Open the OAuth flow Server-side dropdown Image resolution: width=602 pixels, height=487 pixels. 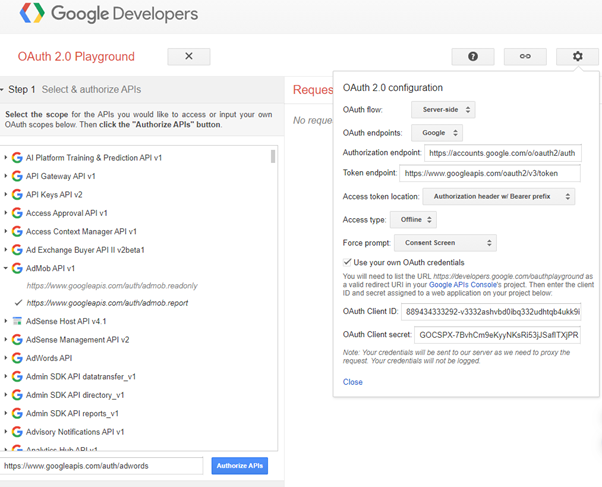coord(443,109)
